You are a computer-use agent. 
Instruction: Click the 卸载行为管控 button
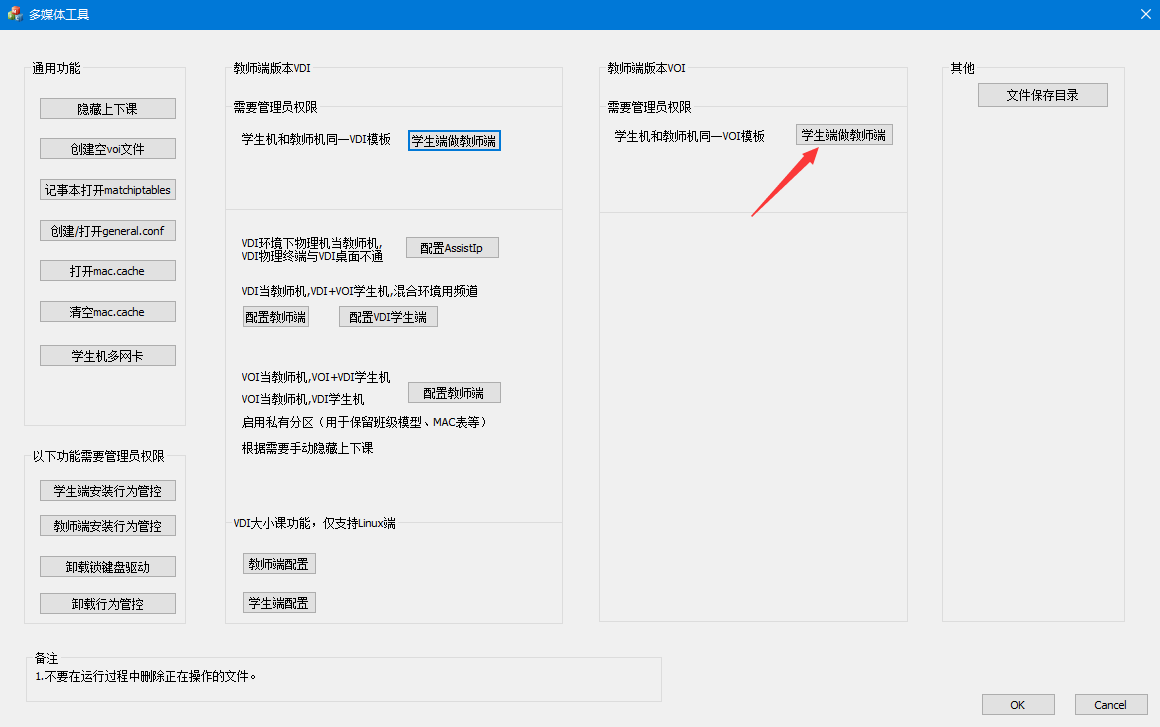108,604
